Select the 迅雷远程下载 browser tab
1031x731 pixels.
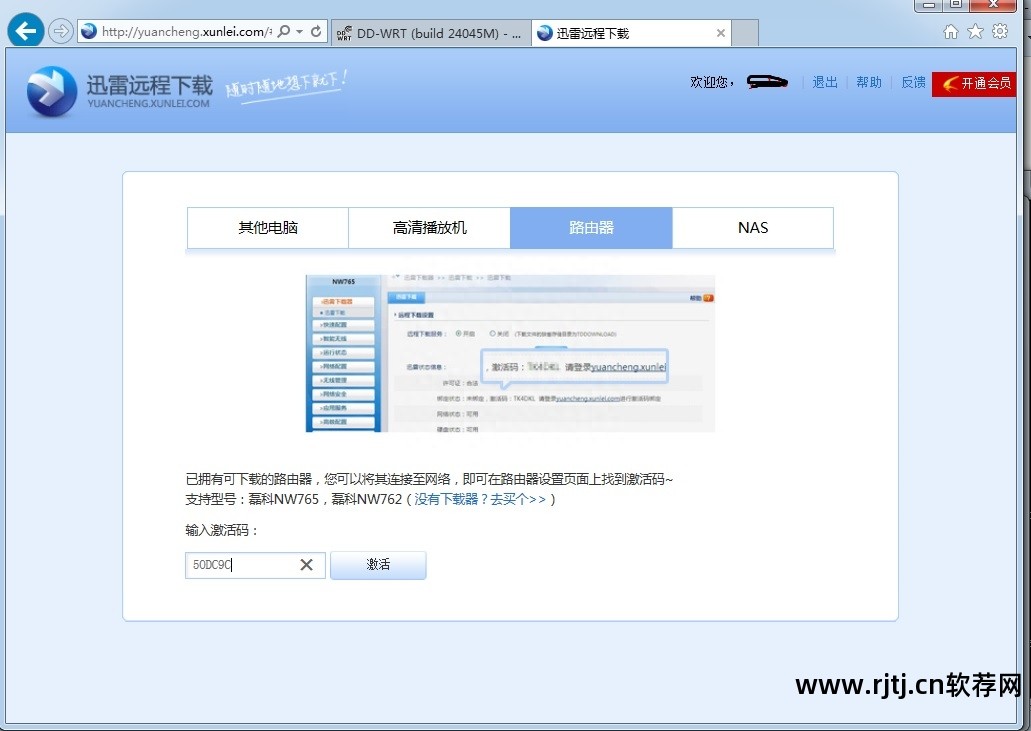(x=631, y=34)
